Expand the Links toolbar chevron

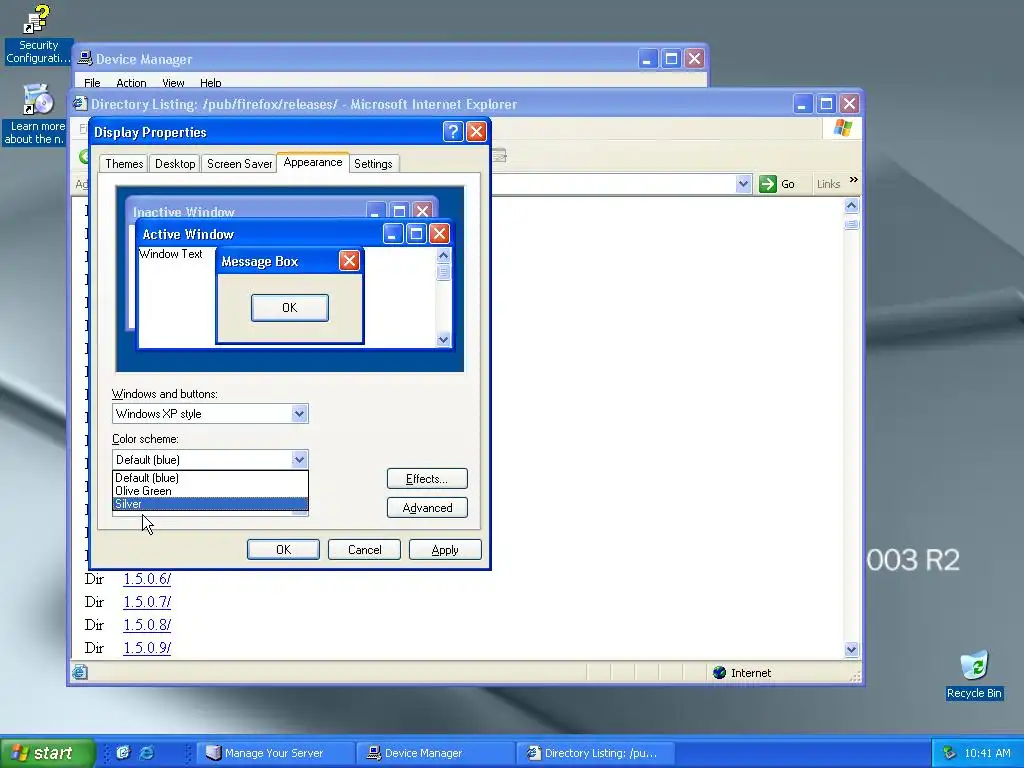pyautogui.click(x=854, y=180)
